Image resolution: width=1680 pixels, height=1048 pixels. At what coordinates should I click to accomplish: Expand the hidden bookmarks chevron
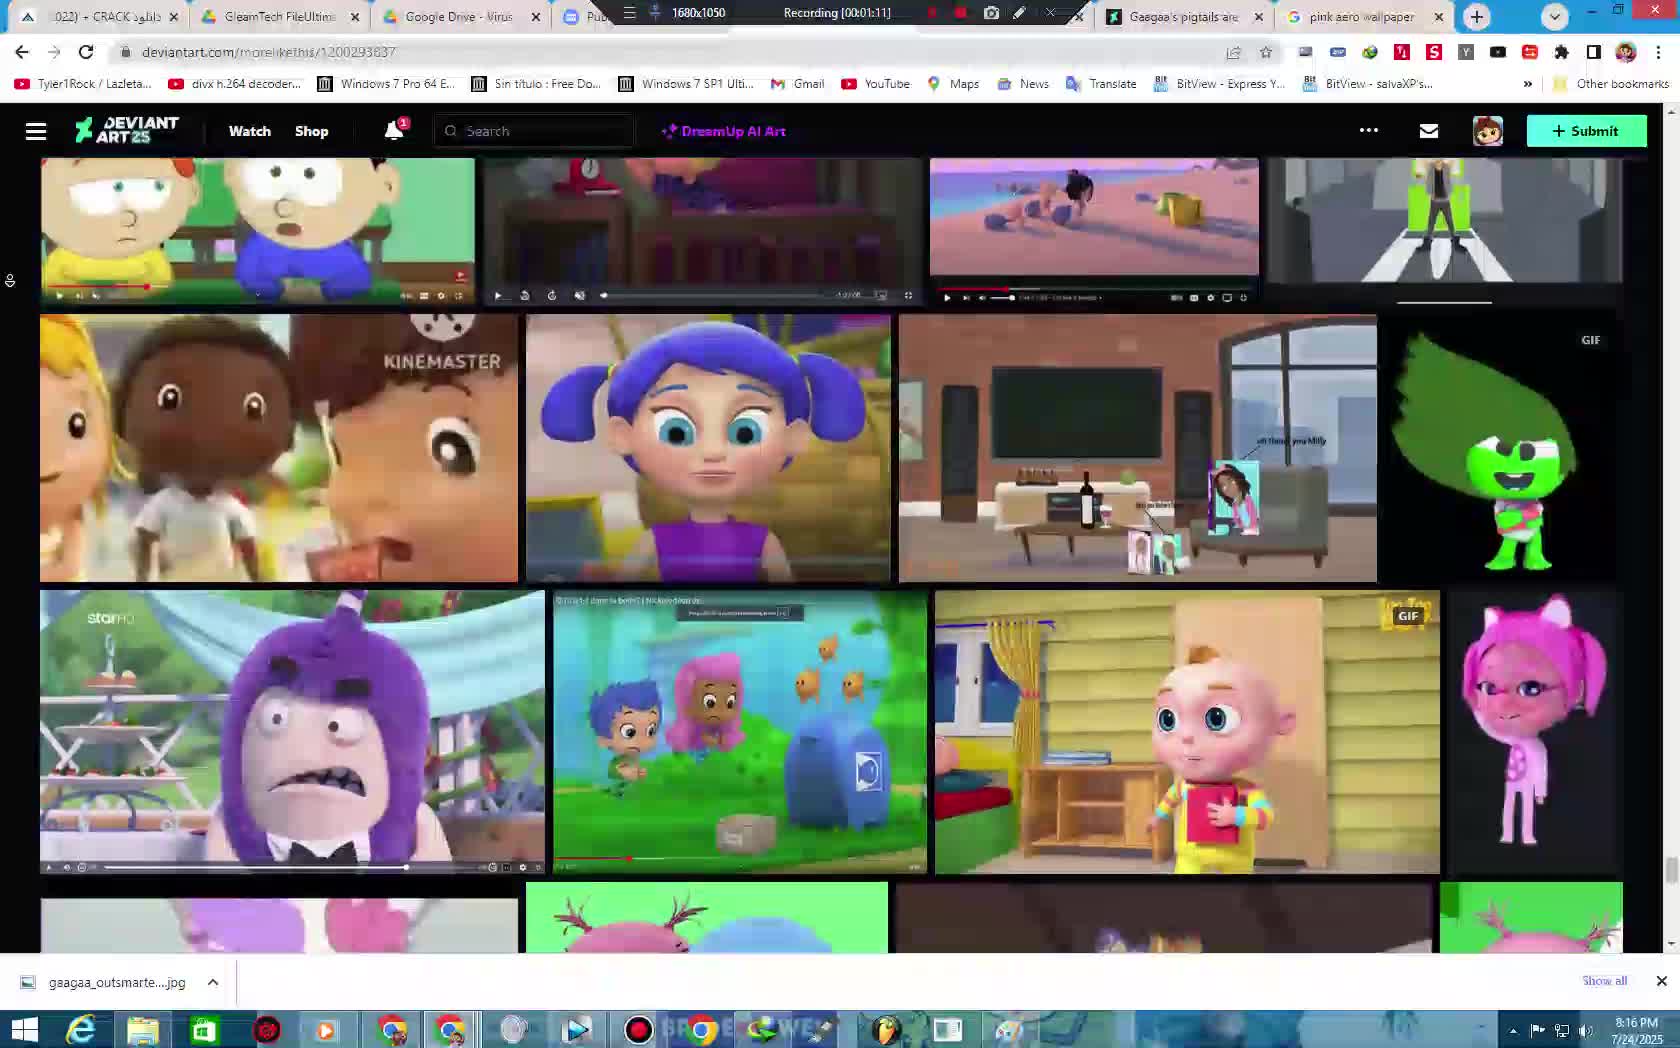[1527, 84]
